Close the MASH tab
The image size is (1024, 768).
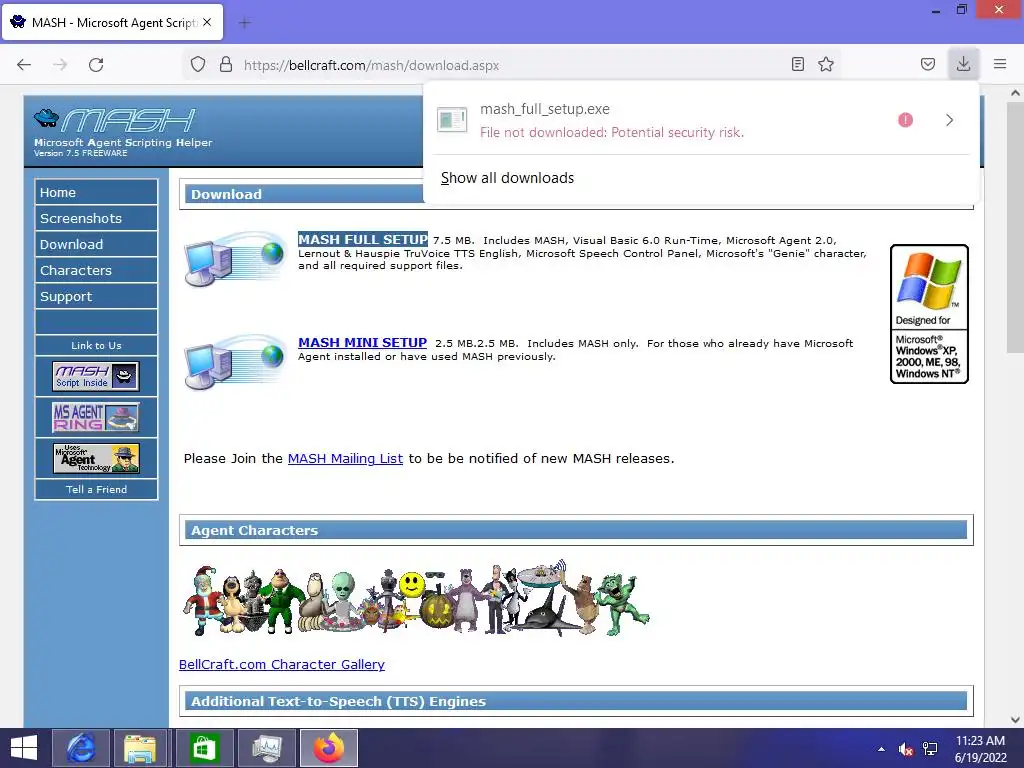[207, 22]
